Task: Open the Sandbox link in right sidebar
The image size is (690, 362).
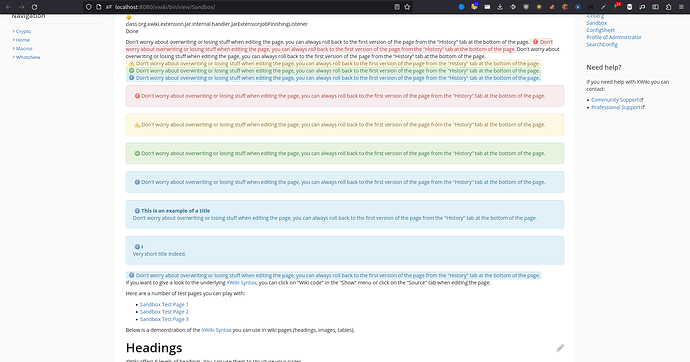Action: [596, 23]
